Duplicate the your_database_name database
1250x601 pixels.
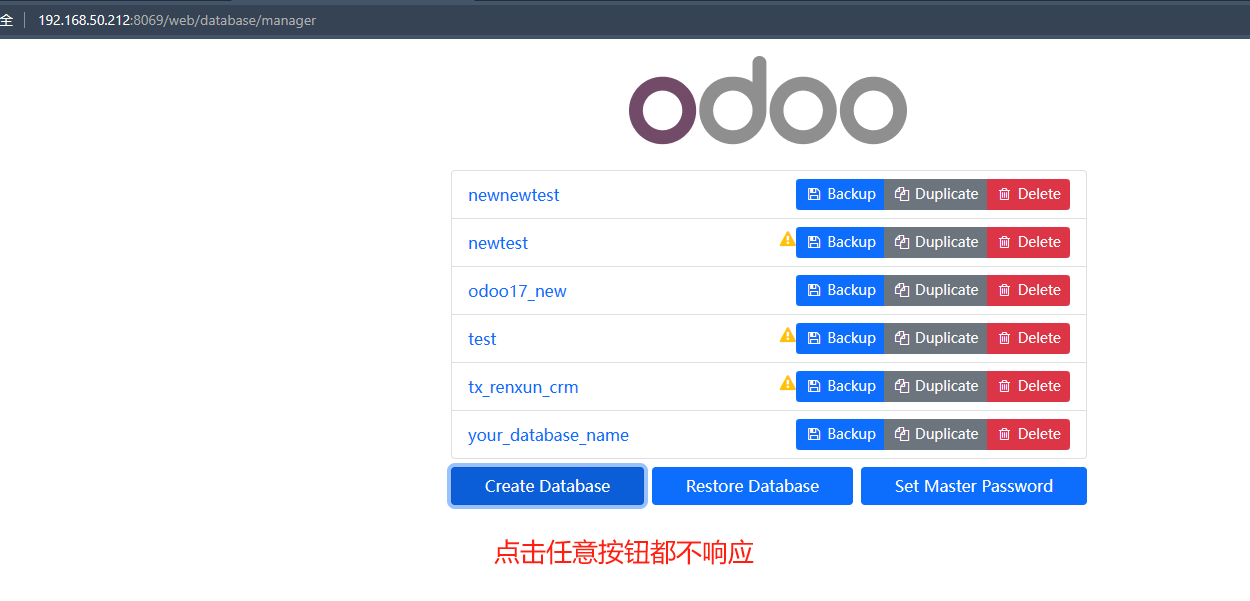[936, 434]
